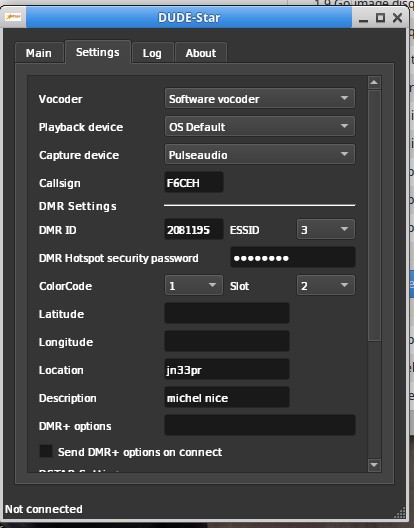
Task: Click the 'DMR Settings' section heading
Action: (x=78, y=206)
